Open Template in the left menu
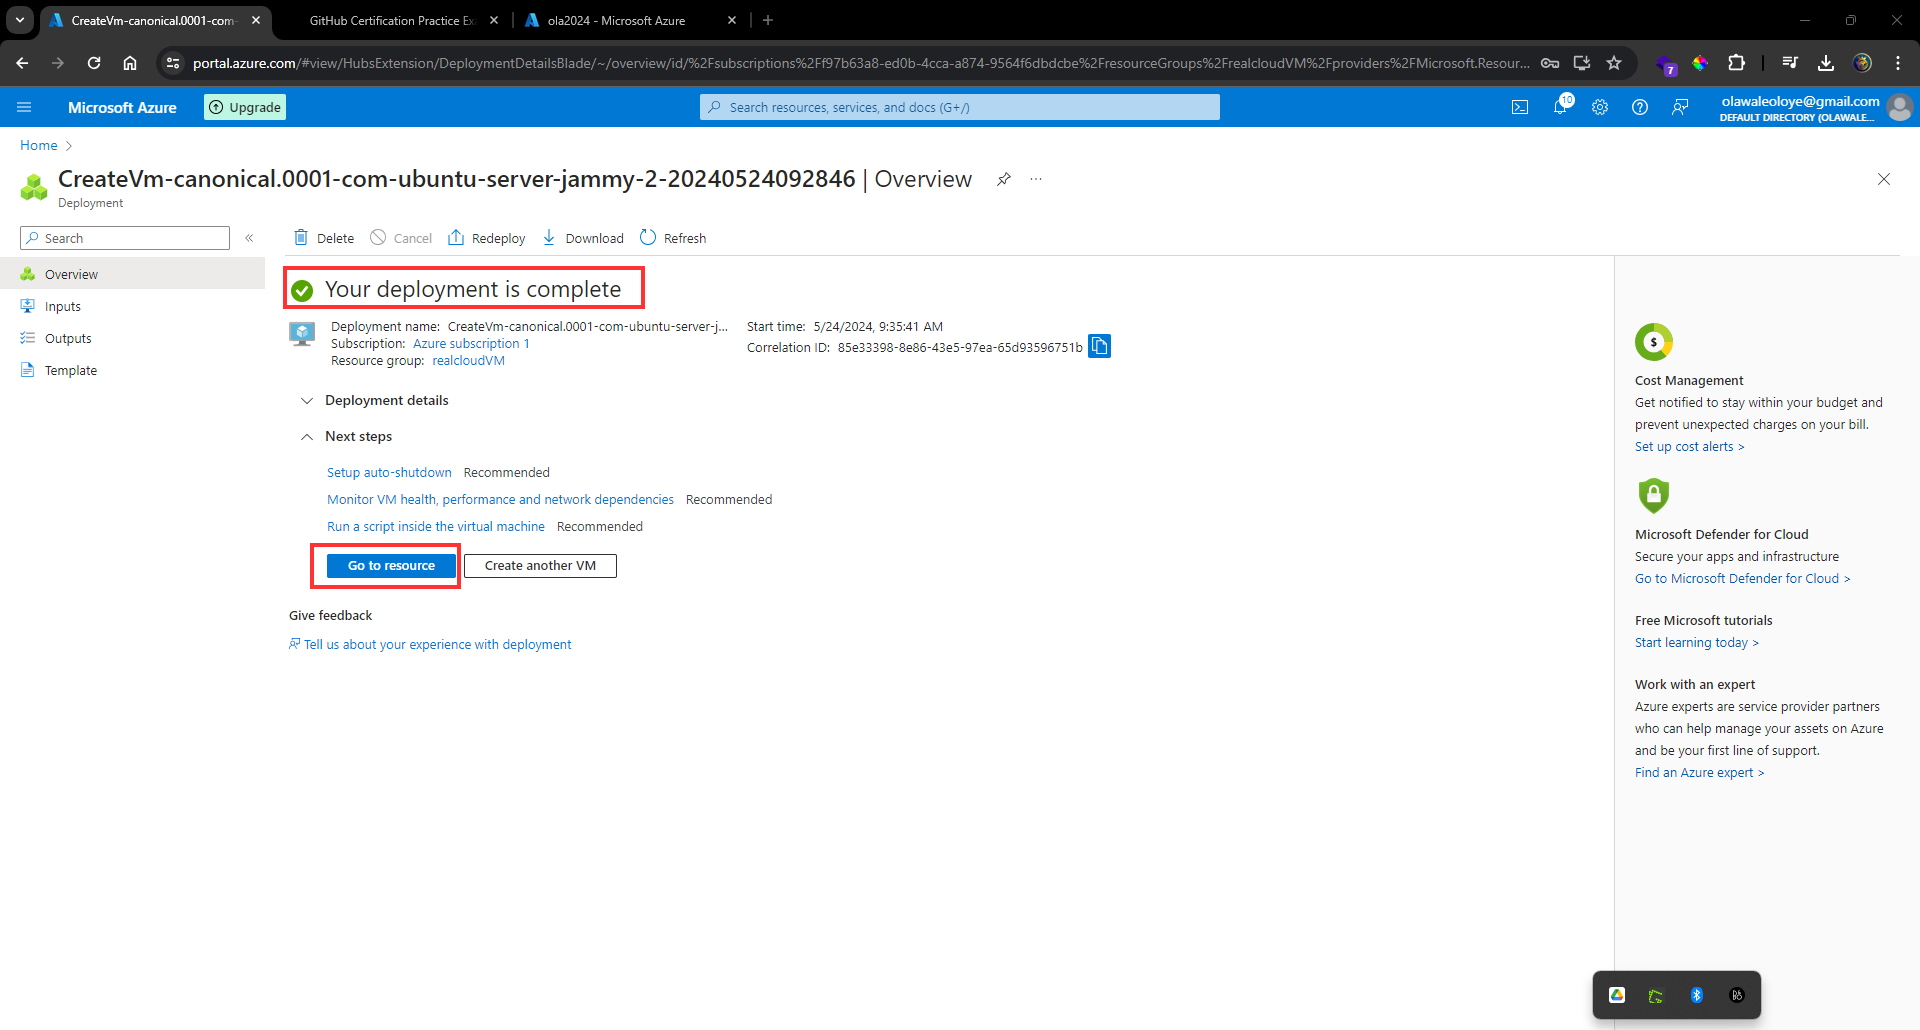 point(132,370)
